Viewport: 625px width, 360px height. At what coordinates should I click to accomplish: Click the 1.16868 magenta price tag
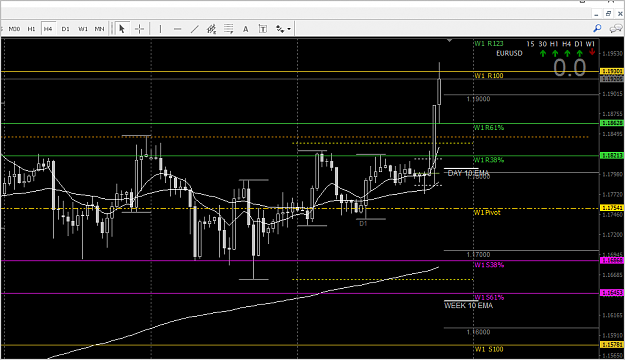(x=612, y=260)
